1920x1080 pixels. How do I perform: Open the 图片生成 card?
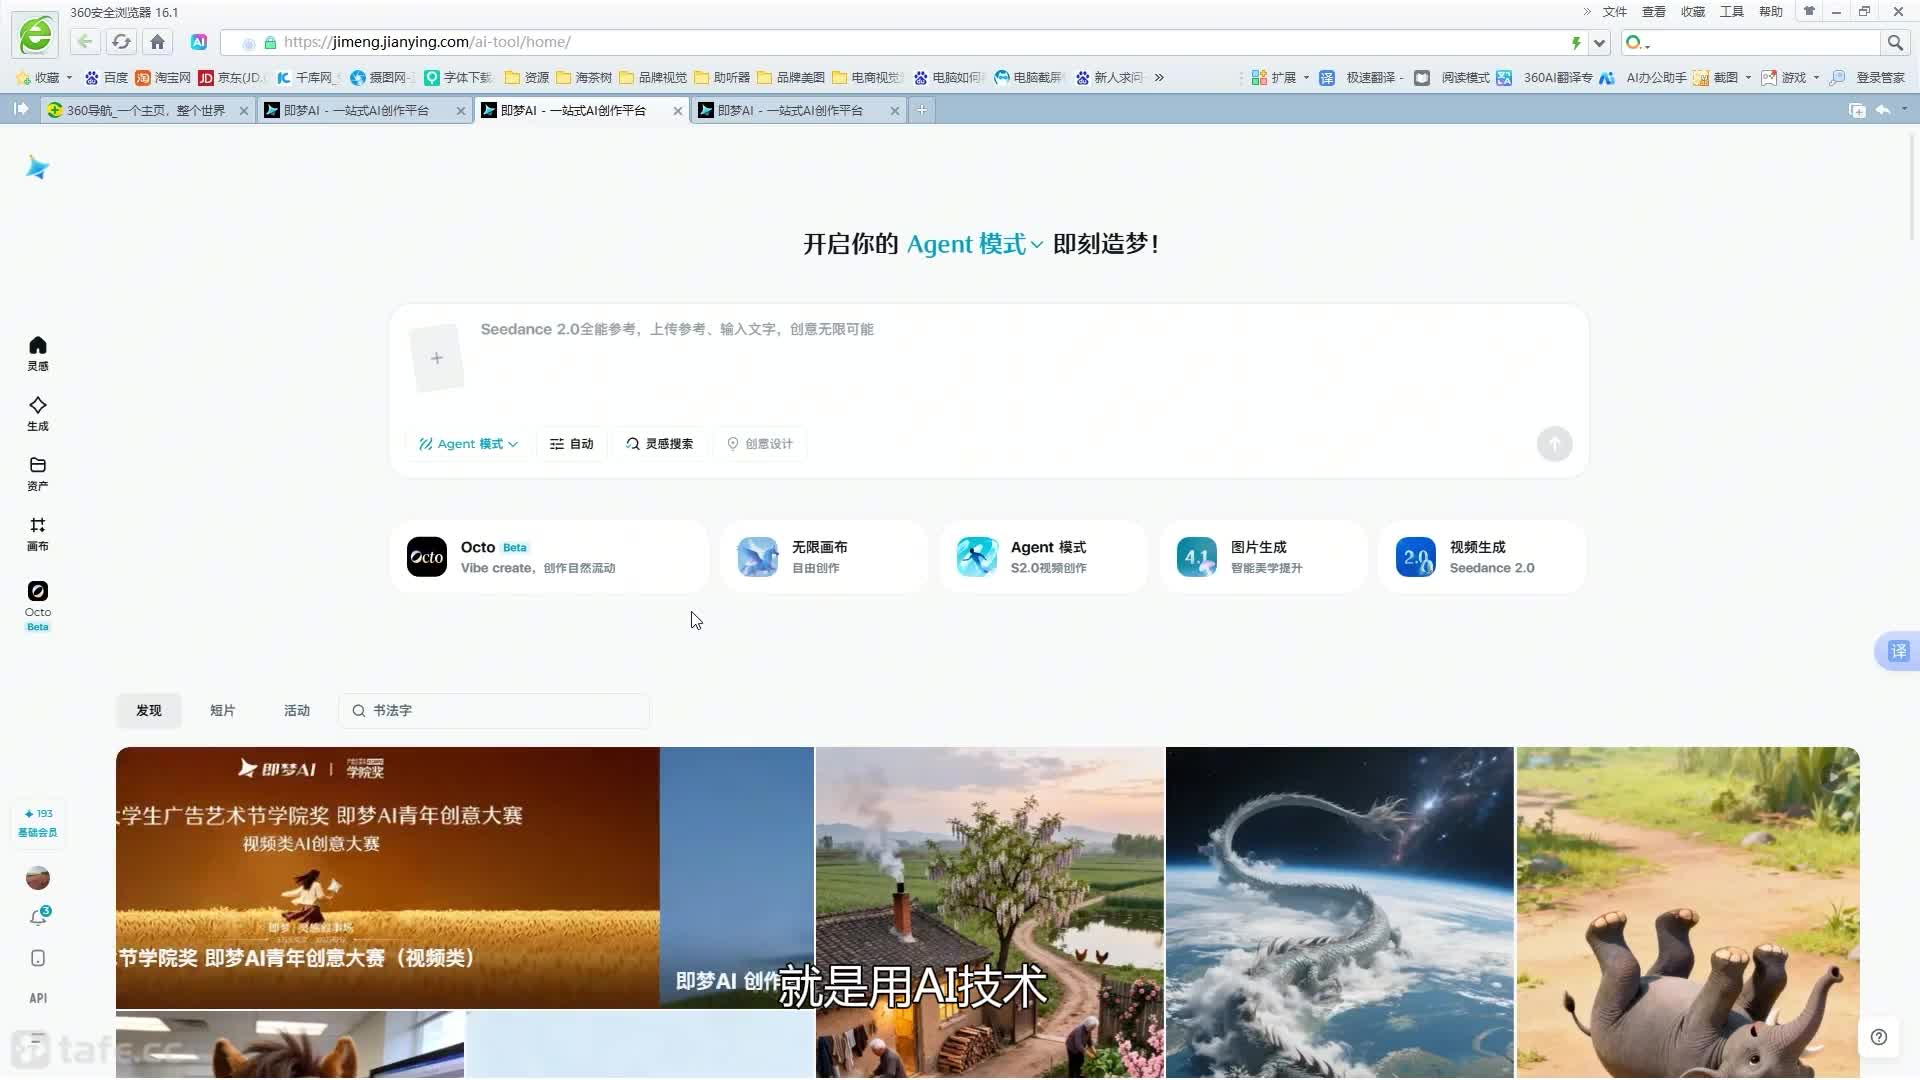tap(1263, 557)
